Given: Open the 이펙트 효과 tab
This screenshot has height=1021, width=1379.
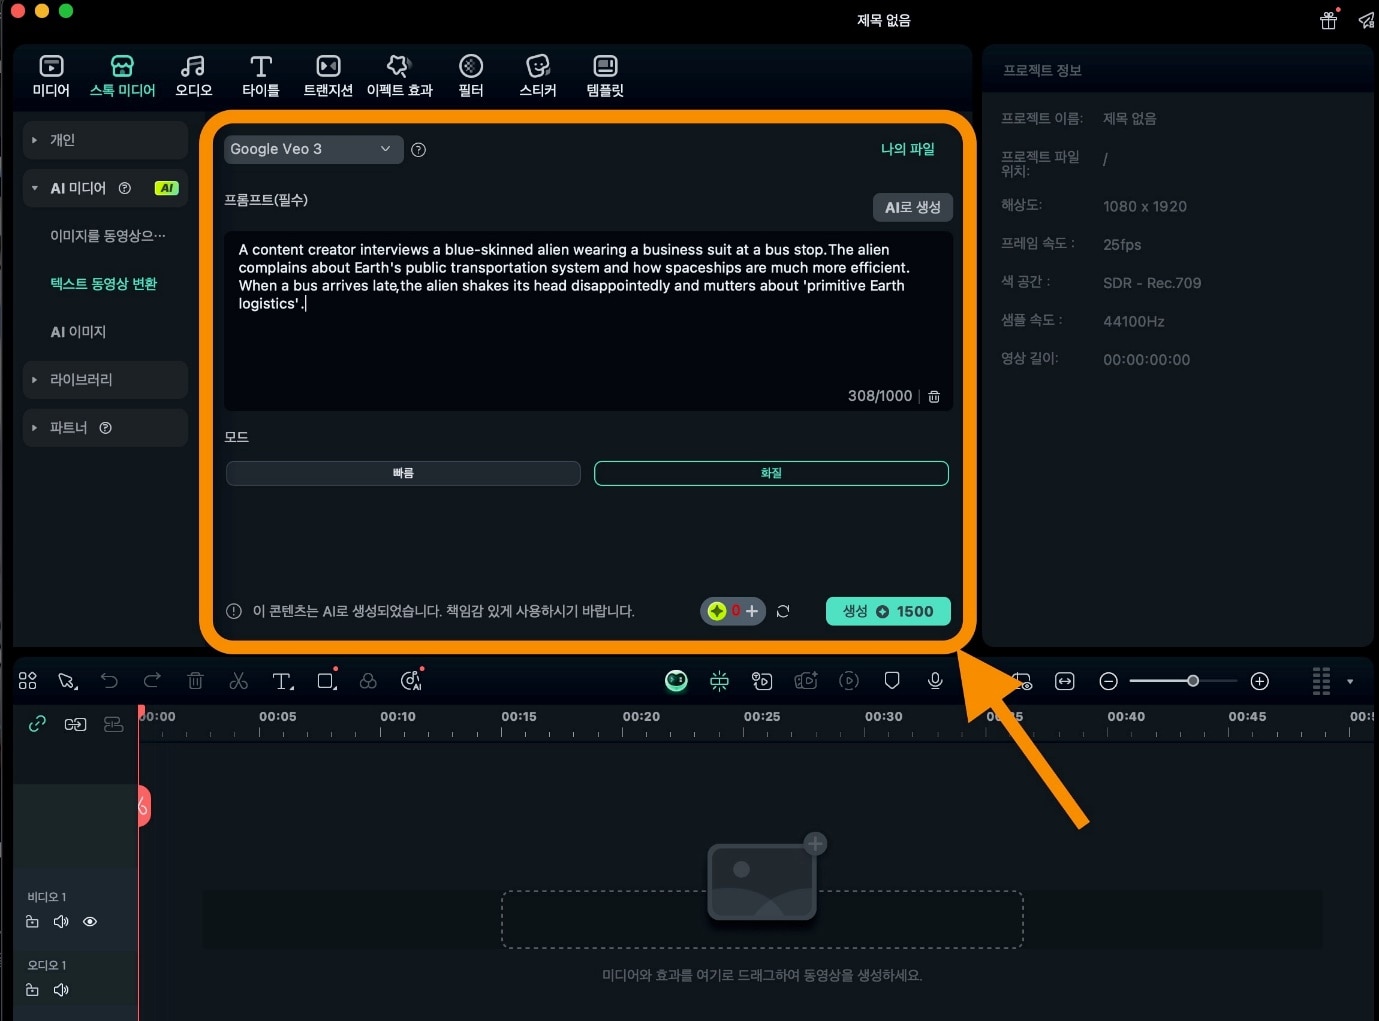Looking at the screenshot, I should point(399,76).
